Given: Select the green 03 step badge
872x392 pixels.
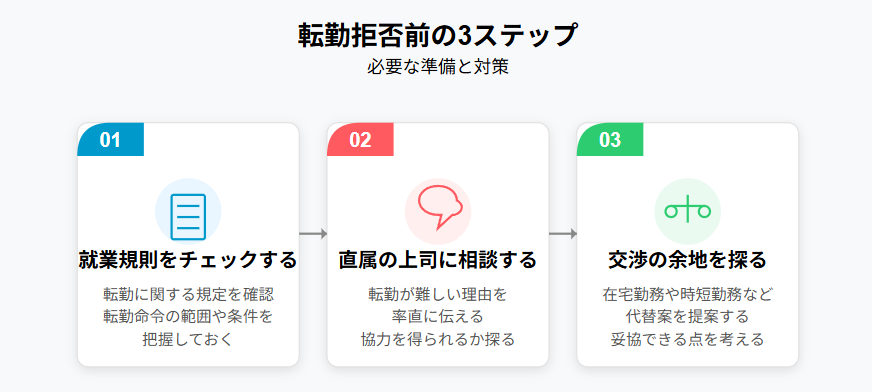Looking at the screenshot, I should point(610,140).
